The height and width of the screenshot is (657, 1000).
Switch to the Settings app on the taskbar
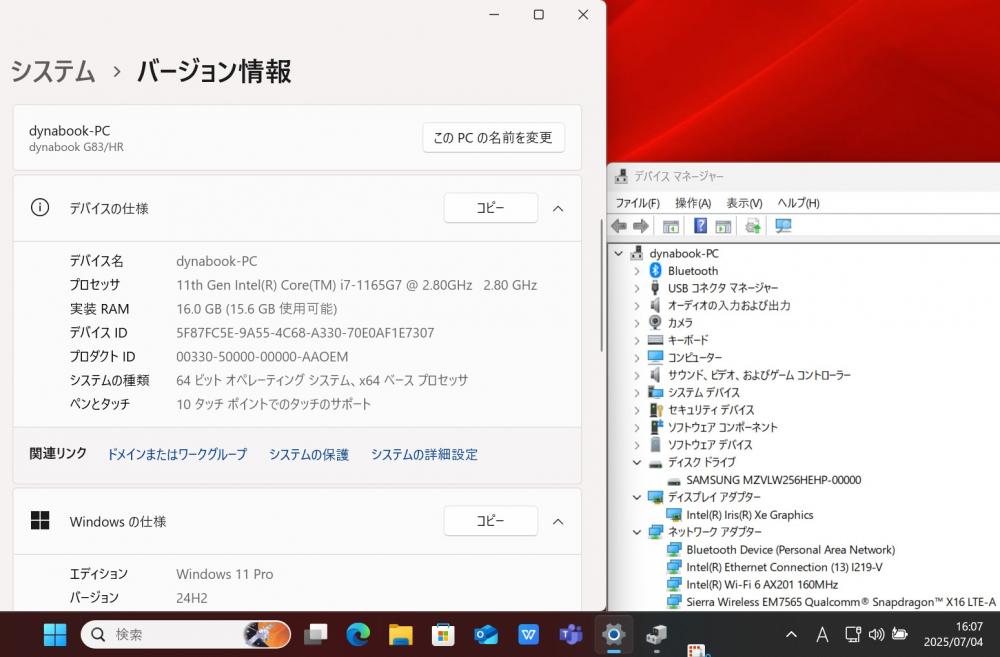614,635
